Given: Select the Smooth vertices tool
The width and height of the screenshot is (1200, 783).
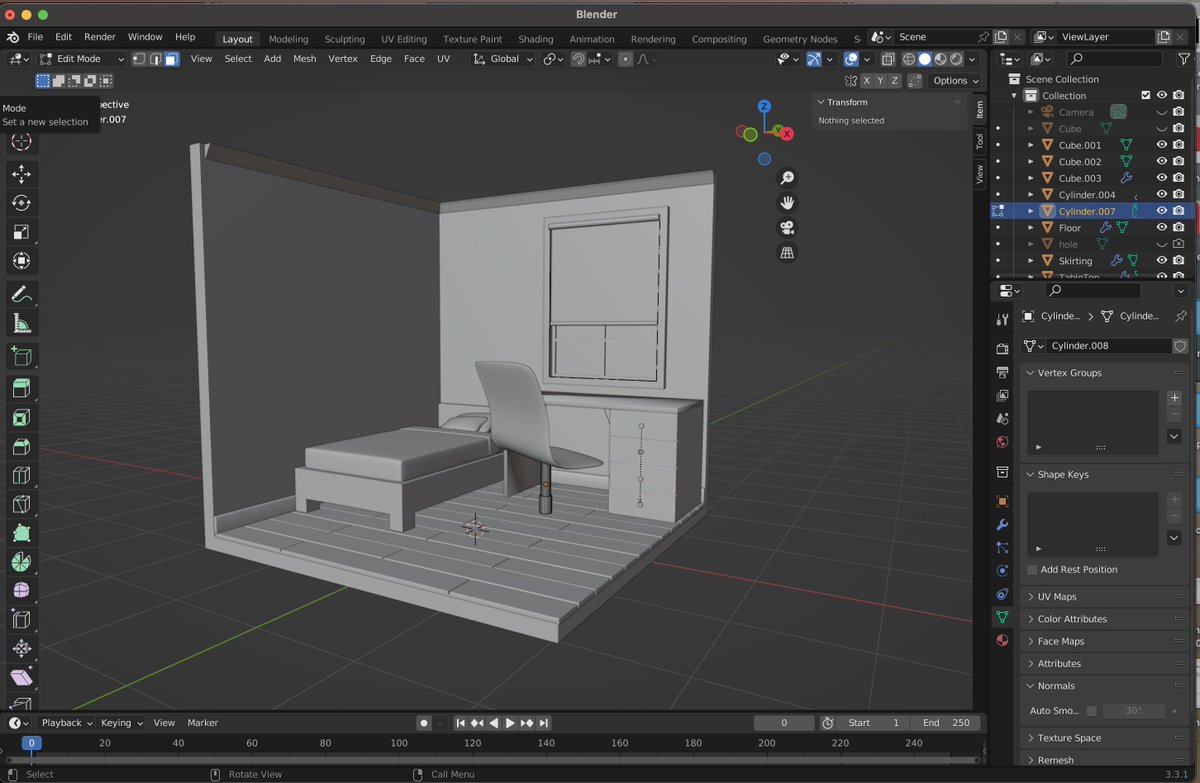Looking at the screenshot, I should [x=21, y=591].
